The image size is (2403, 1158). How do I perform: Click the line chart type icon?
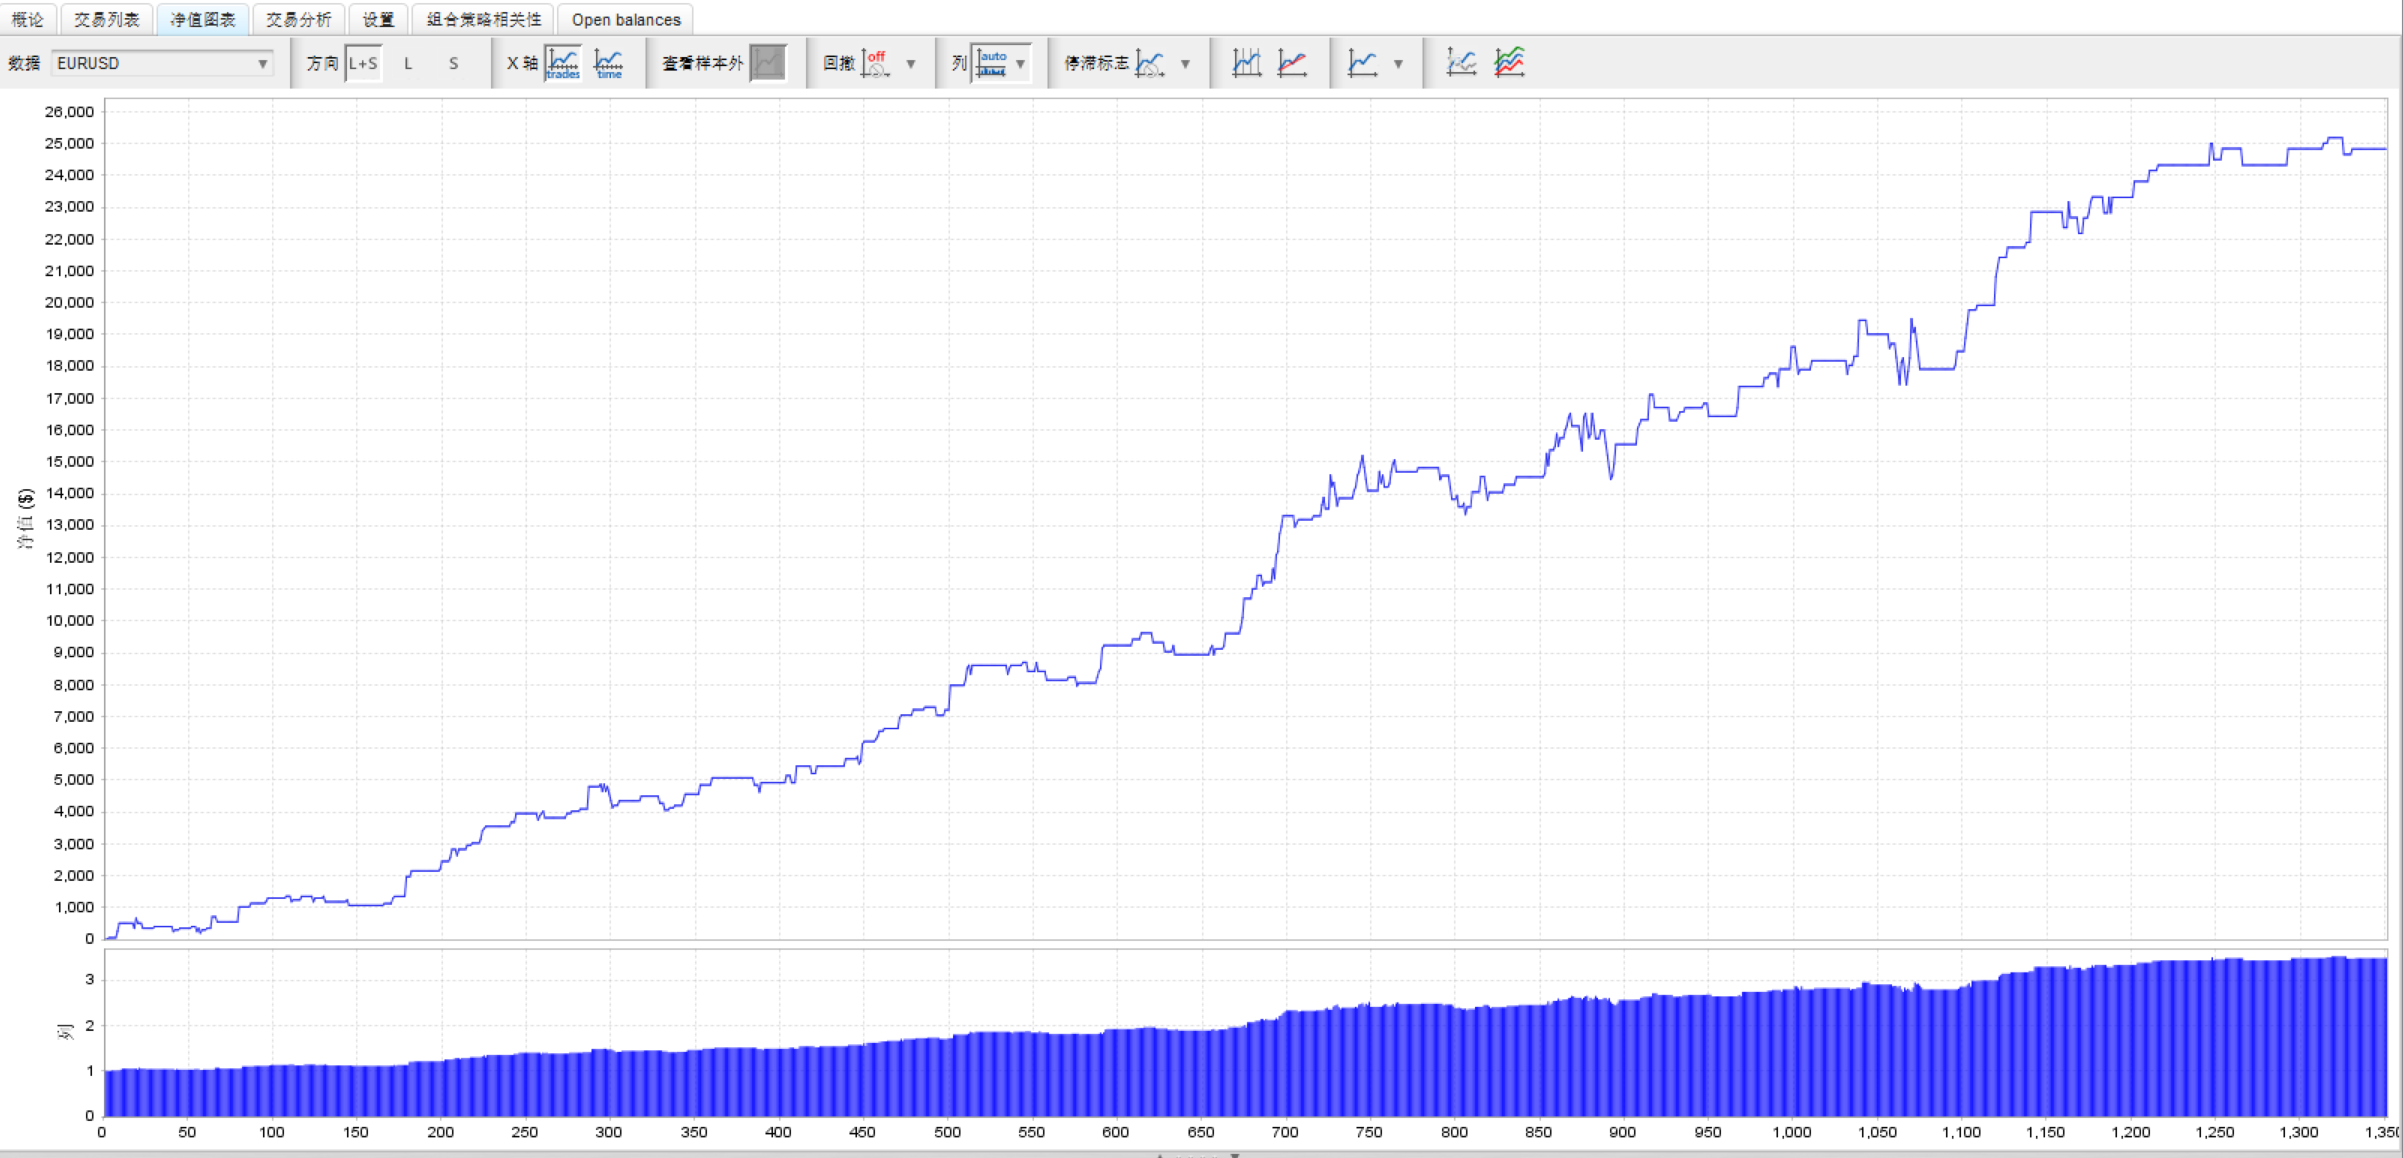point(1362,63)
